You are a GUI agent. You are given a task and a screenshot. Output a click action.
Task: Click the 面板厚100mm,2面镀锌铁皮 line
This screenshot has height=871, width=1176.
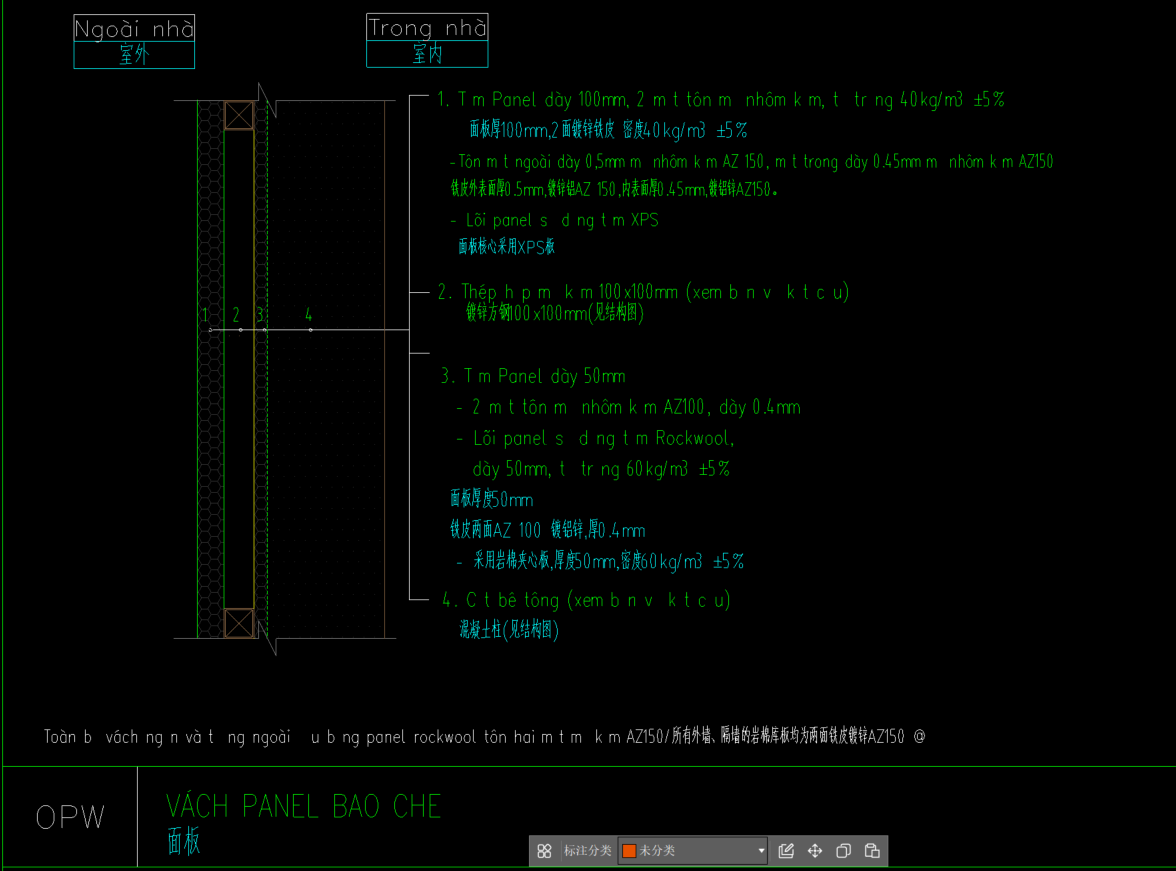point(608,131)
